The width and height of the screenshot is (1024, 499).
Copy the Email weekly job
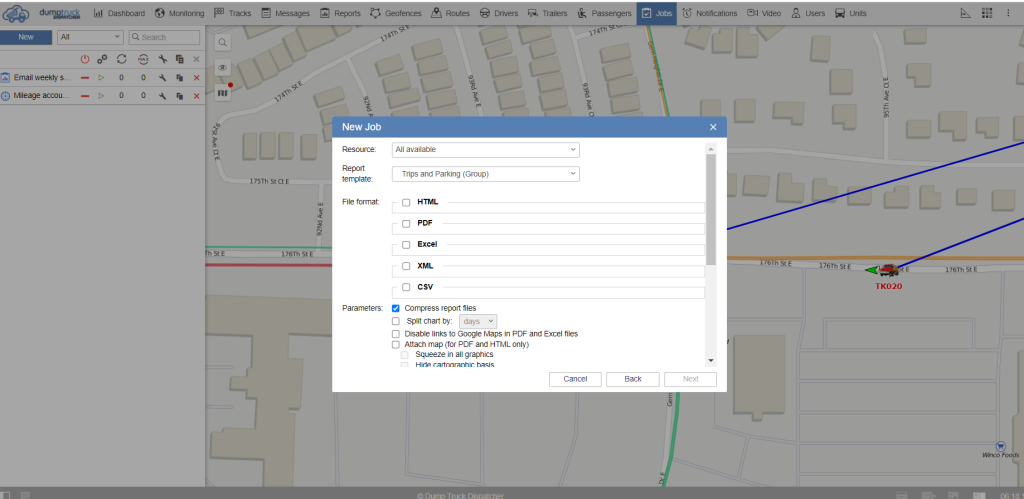[180, 78]
